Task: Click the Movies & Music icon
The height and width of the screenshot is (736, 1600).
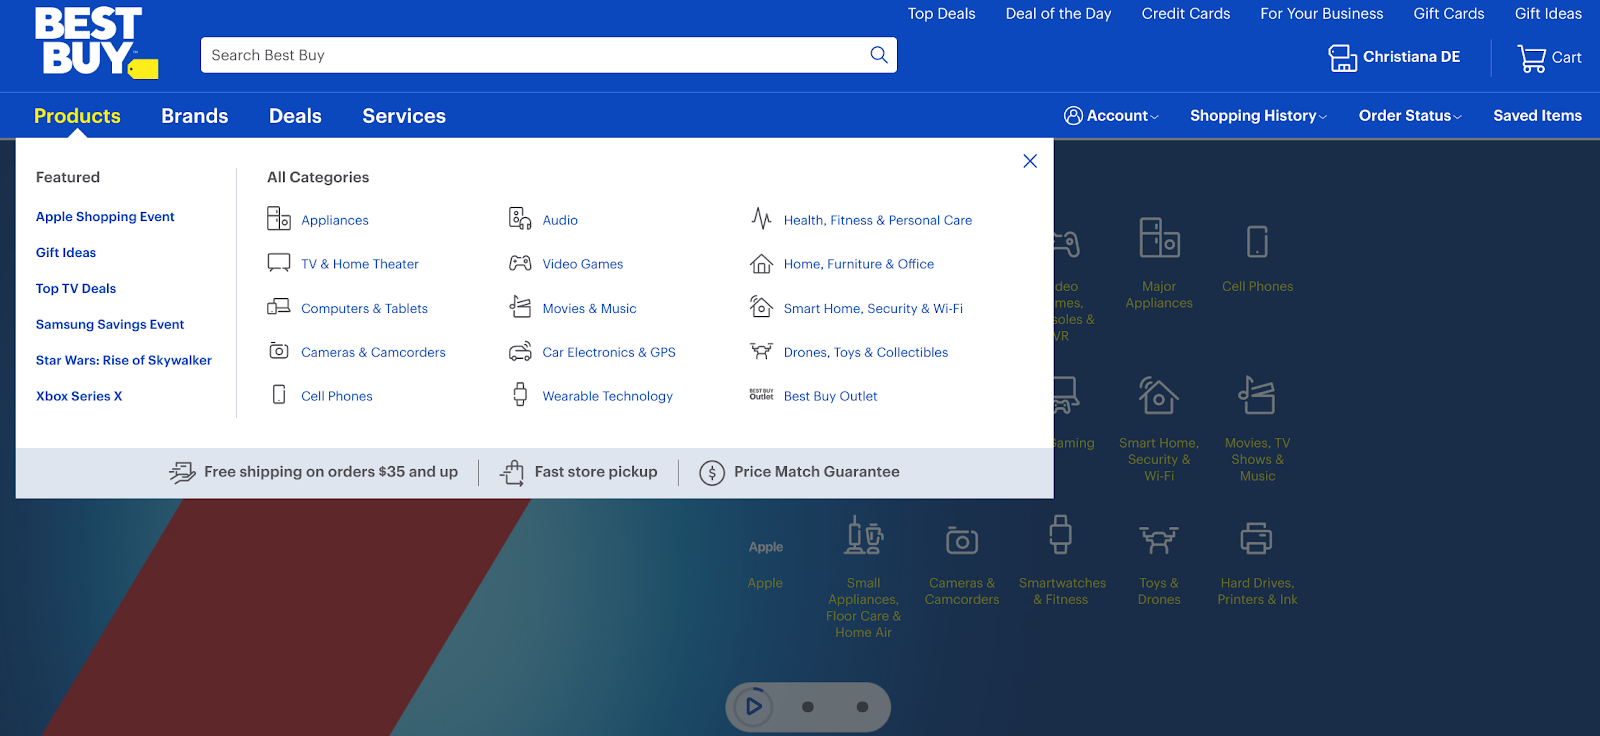Action: point(520,306)
